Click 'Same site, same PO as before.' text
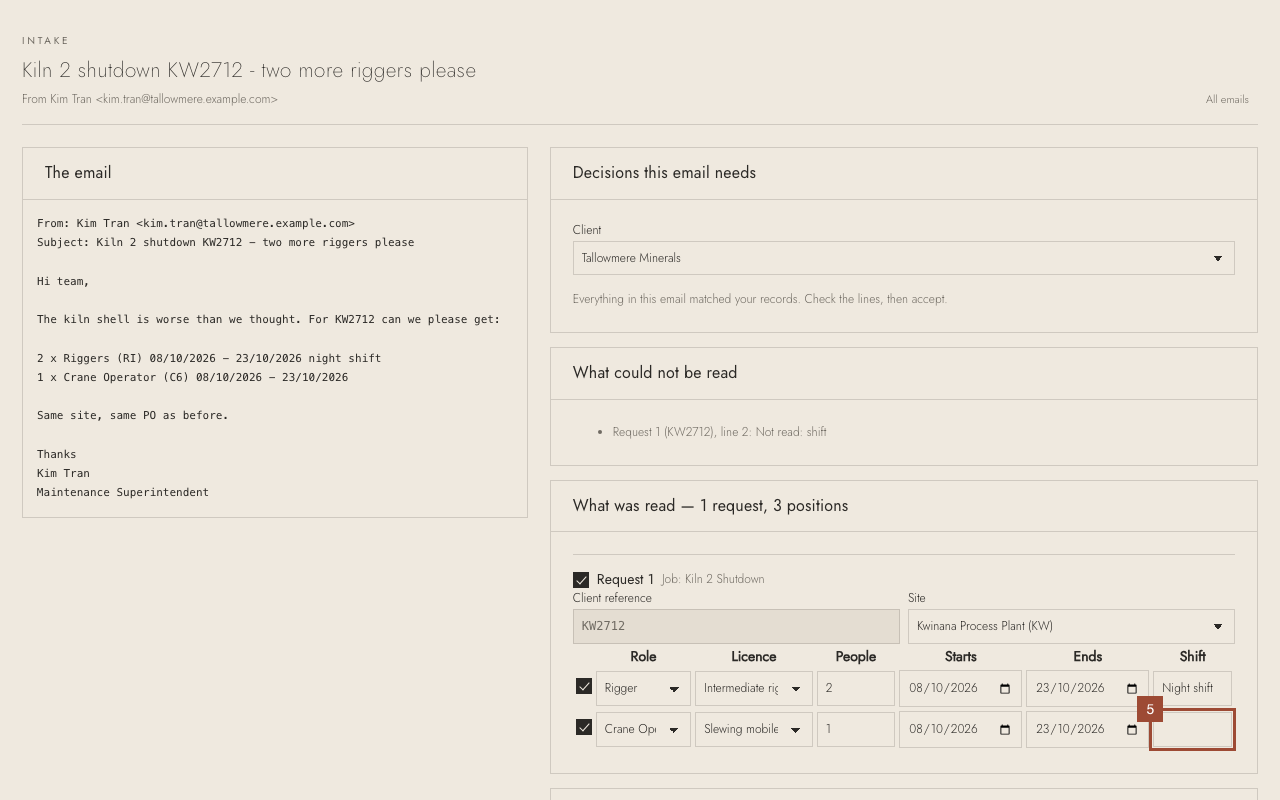Screen dimensions: 1280x800 [133, 415]
